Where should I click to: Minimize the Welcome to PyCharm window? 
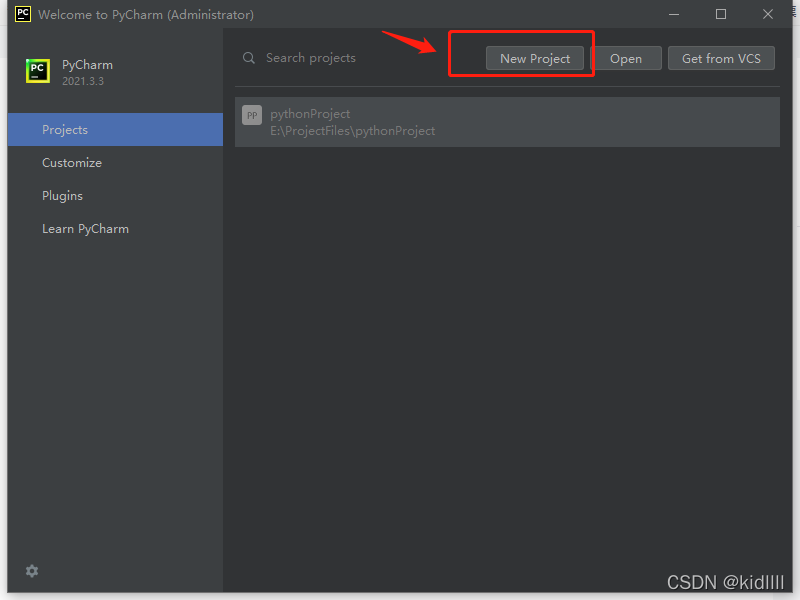coord(674,14)
